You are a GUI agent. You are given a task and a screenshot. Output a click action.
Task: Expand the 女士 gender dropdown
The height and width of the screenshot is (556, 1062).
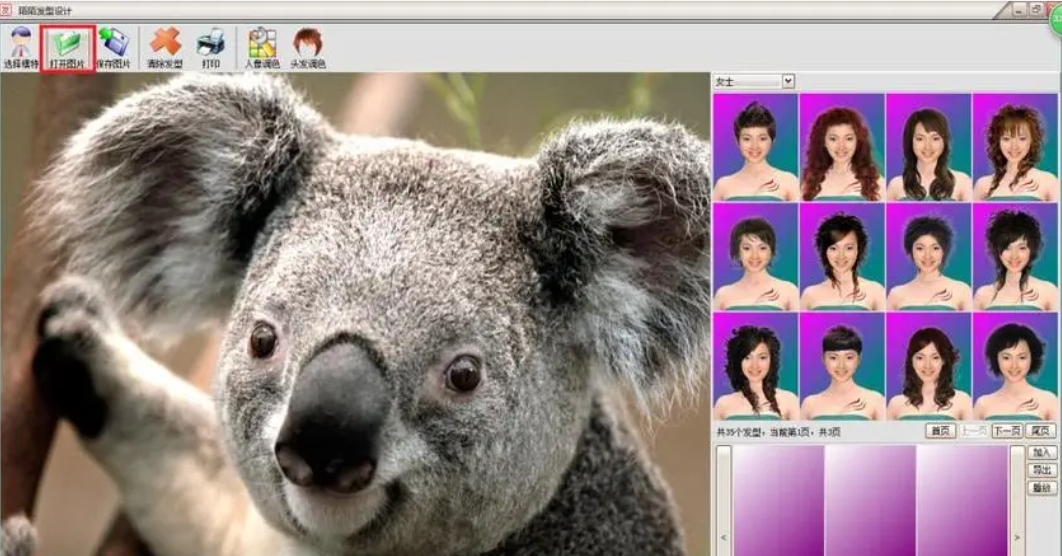click(x=788, y=81)
